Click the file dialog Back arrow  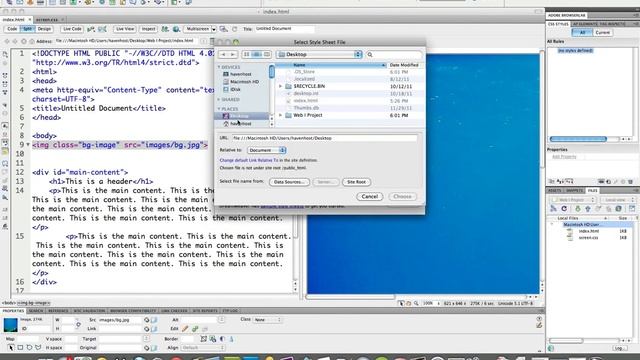click(x=223, y=54)
